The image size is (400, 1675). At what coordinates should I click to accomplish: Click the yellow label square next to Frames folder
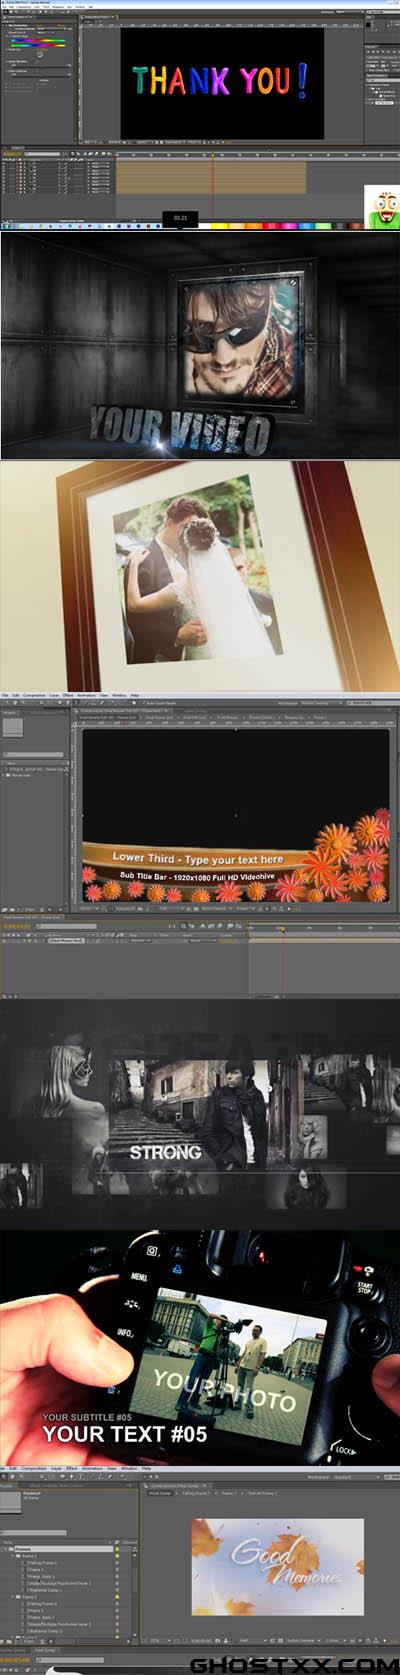point(117,1549)
